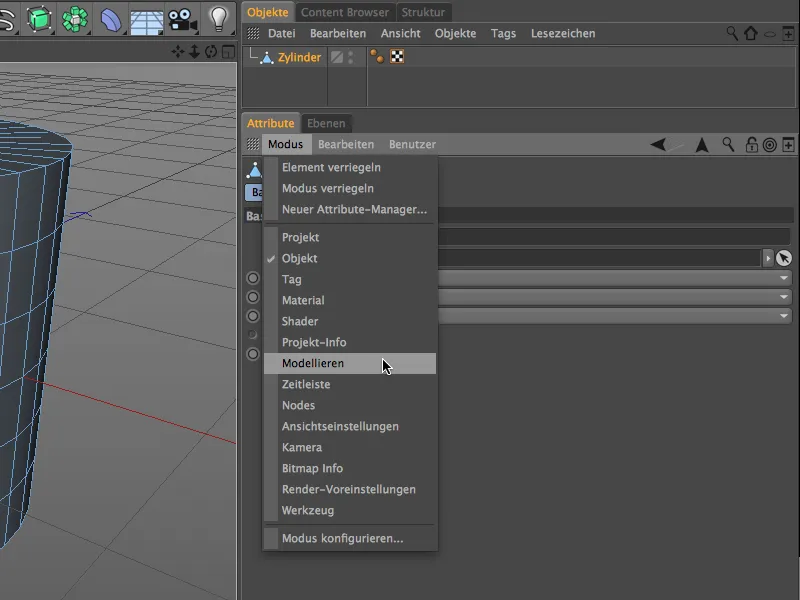
Task: Choose Neuer Attribute-Manager...
Action: click(350, 209)
